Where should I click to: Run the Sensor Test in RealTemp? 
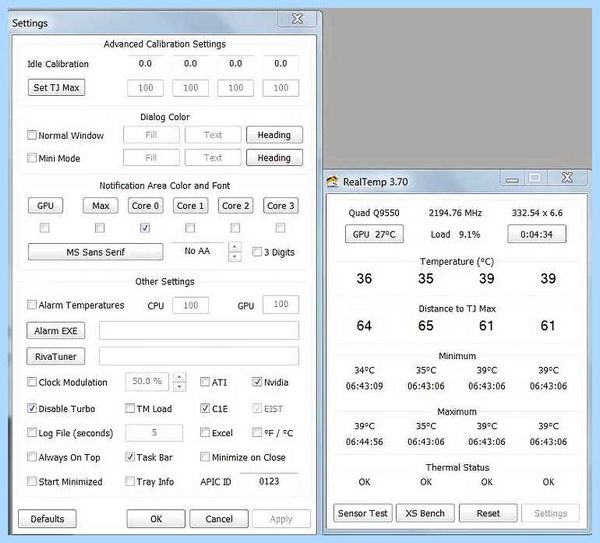pos(363,513)
